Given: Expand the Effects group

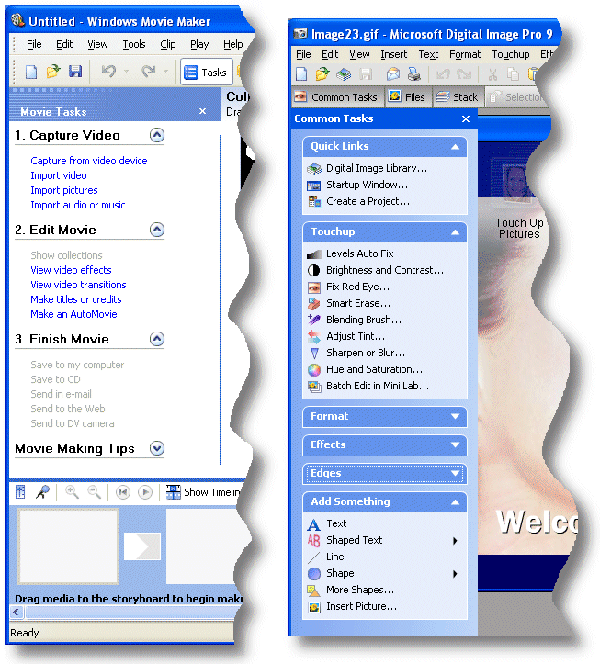Looking at the screenshot, I should (x=455, y=445).
